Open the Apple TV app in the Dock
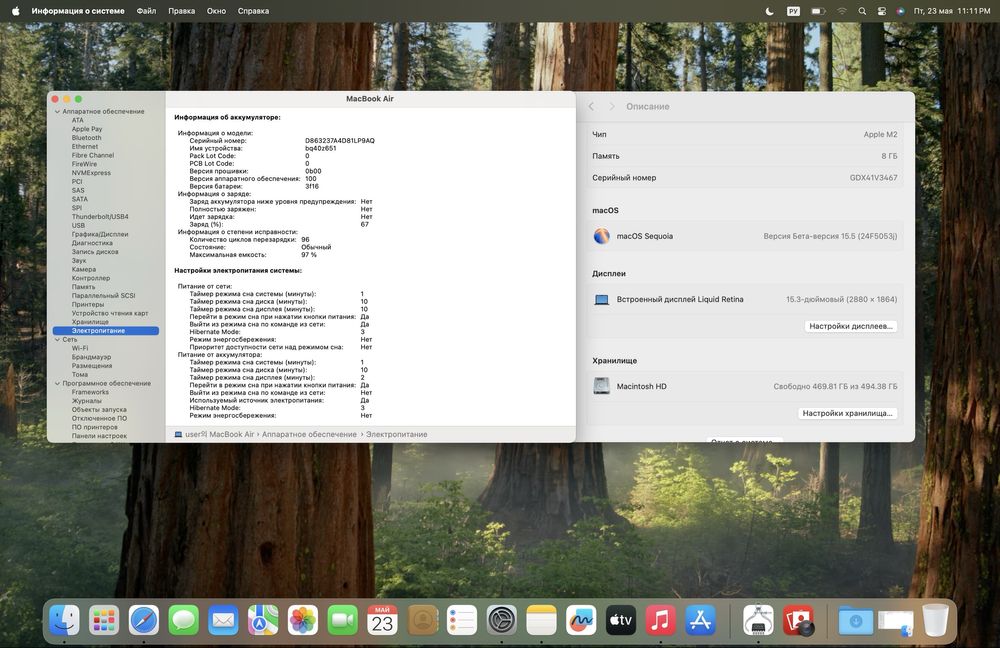Image resolution: width=1000 pixels, height=648 pixels. coord(621,620)
